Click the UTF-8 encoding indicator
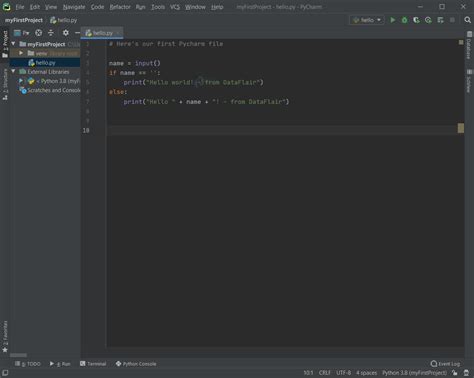The image size is (474, 378). point(343,373)
